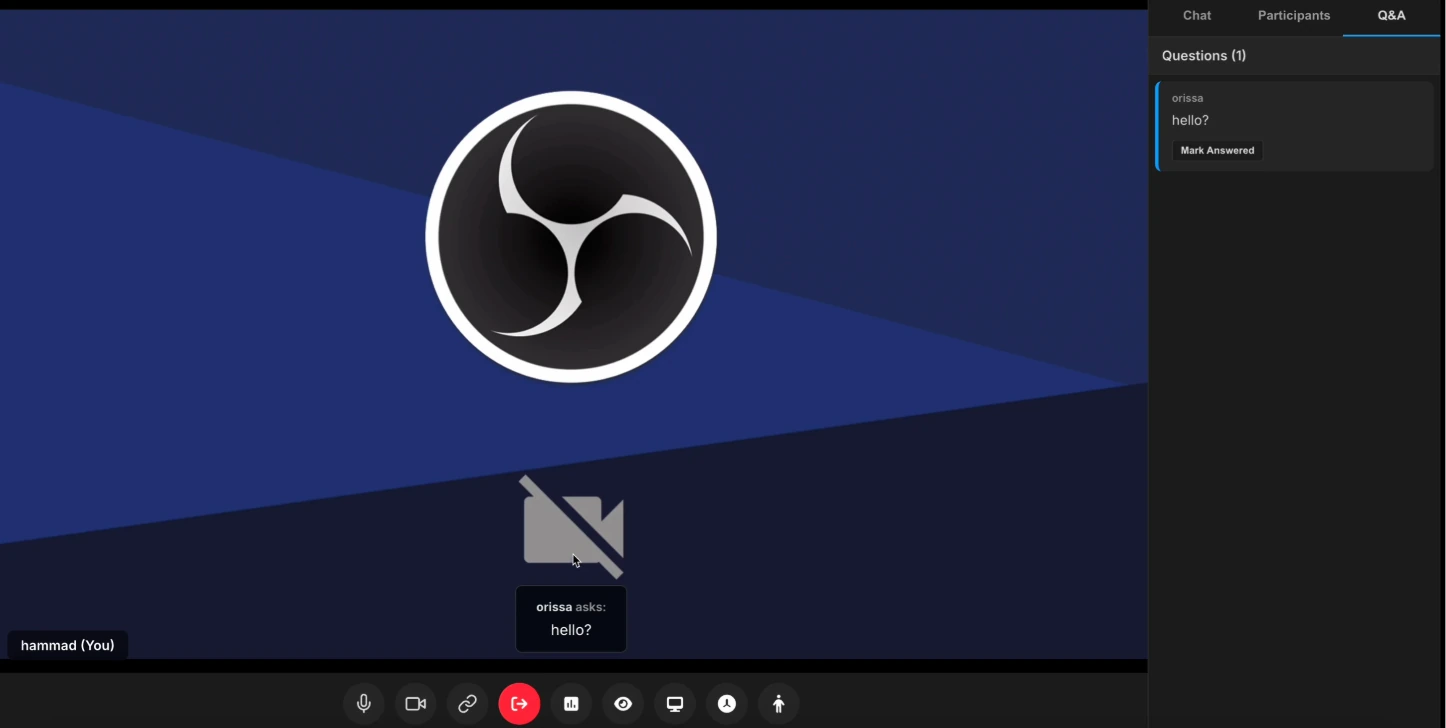Open the Participants tab
The height and width of the screenshot is (728, 1446).
(x=1294, y=16)
